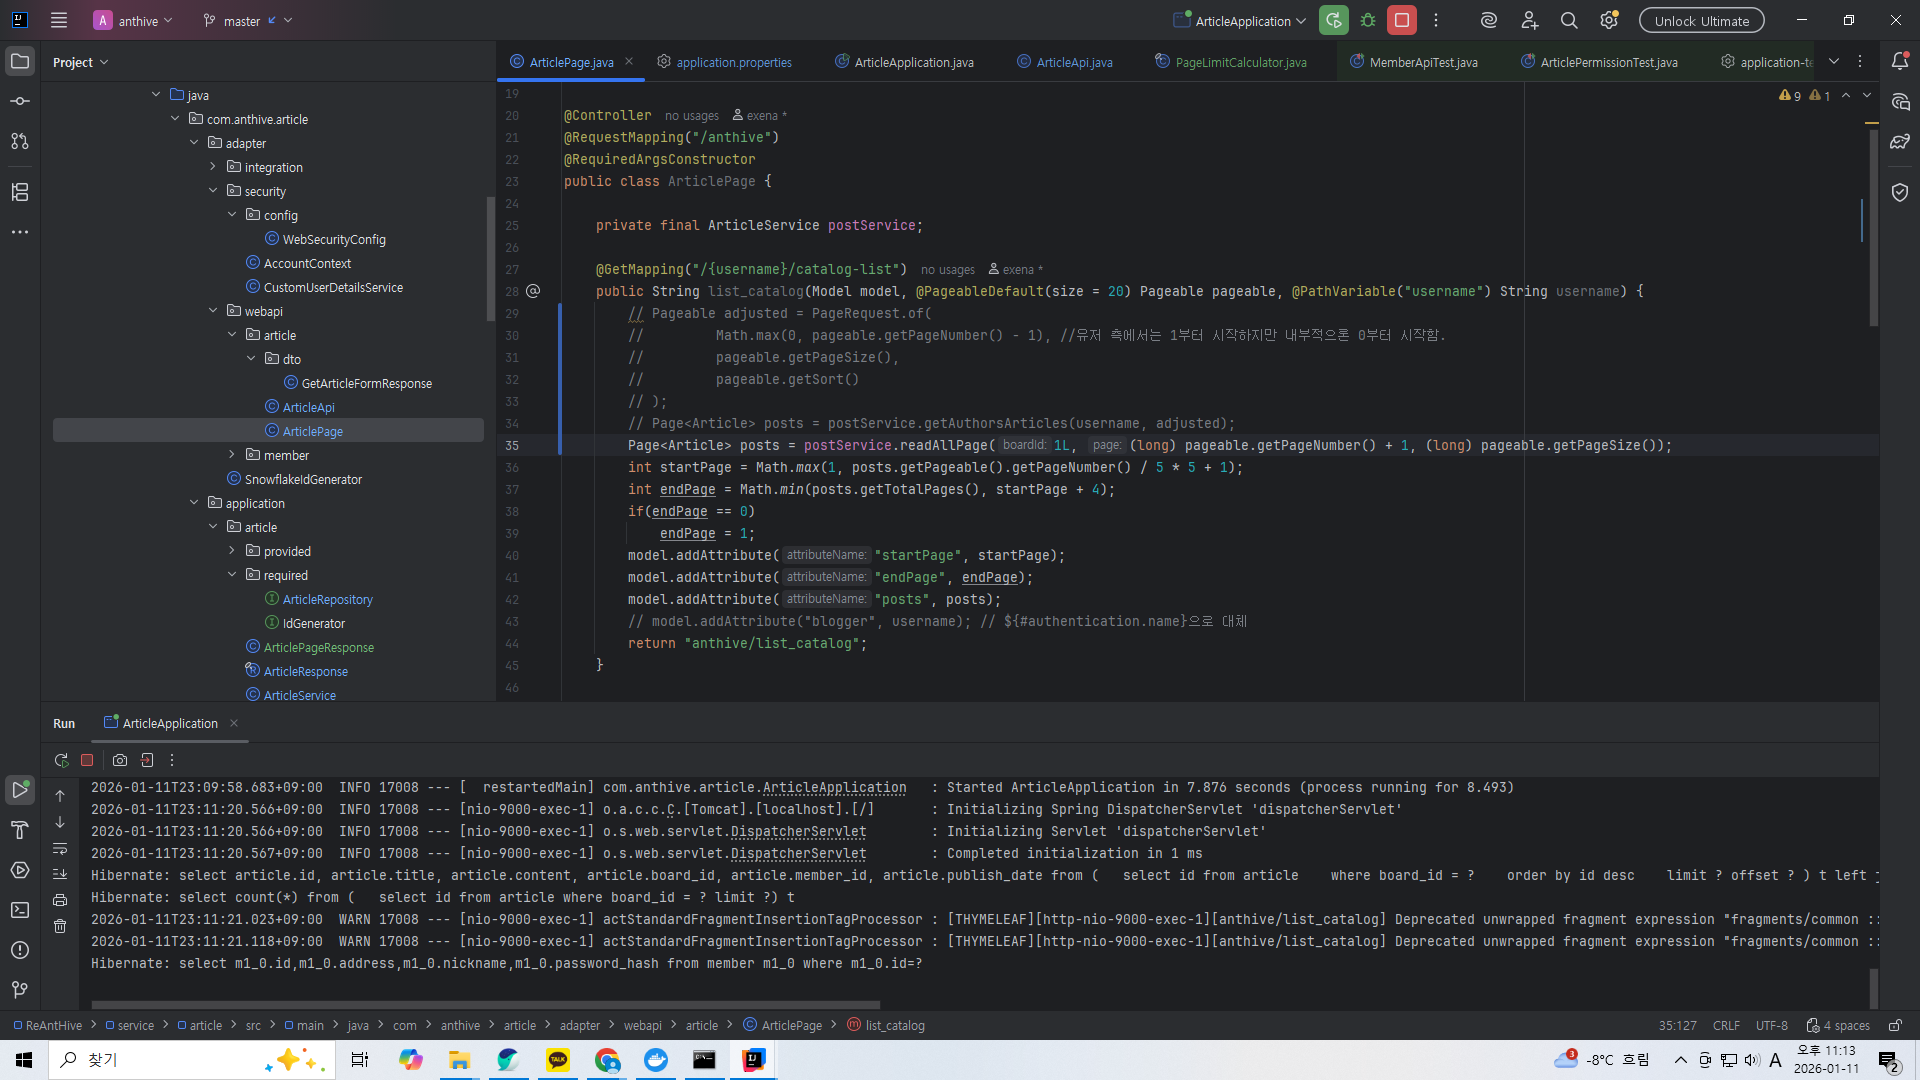
Task: Collapse the security folder in project tree
Action: [x=213, y=191]
